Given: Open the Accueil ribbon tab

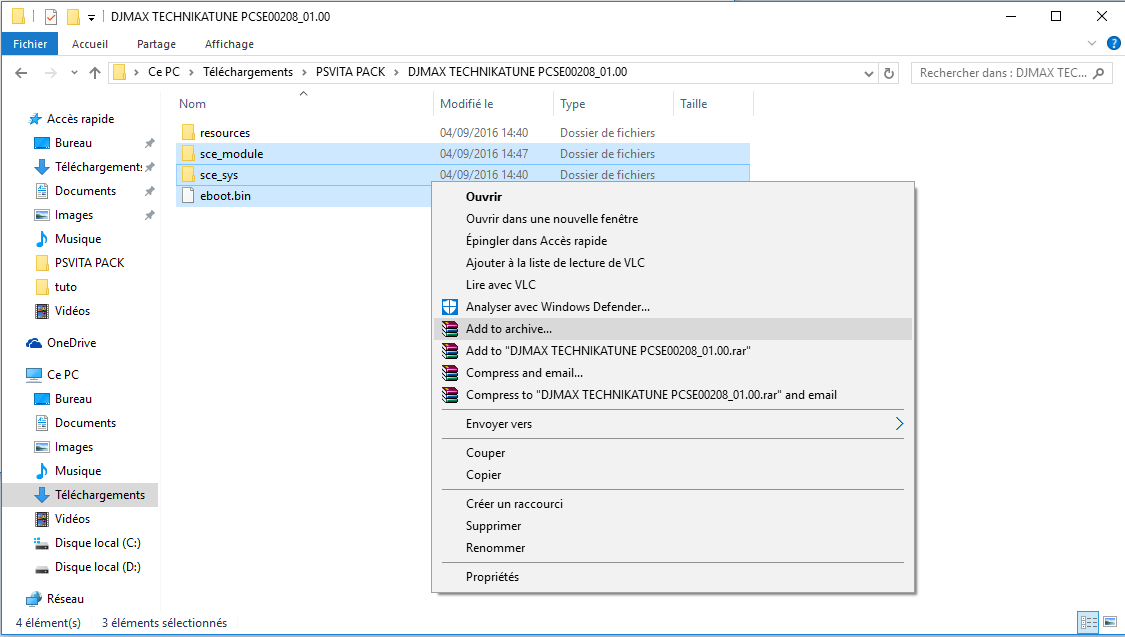Looking at the screenshot, I should pyautogui.click(x=90, y=44).
